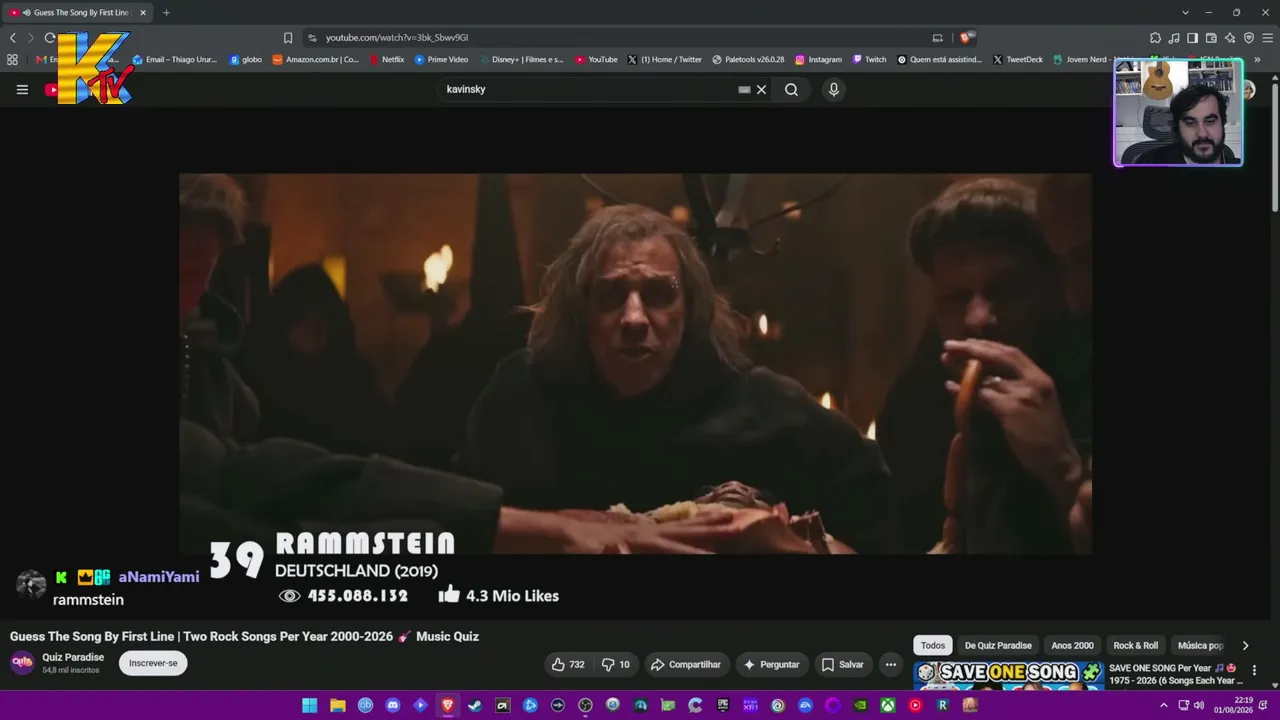Open the system volume control
The image size is (1280, 720).
click(1198, 705)
